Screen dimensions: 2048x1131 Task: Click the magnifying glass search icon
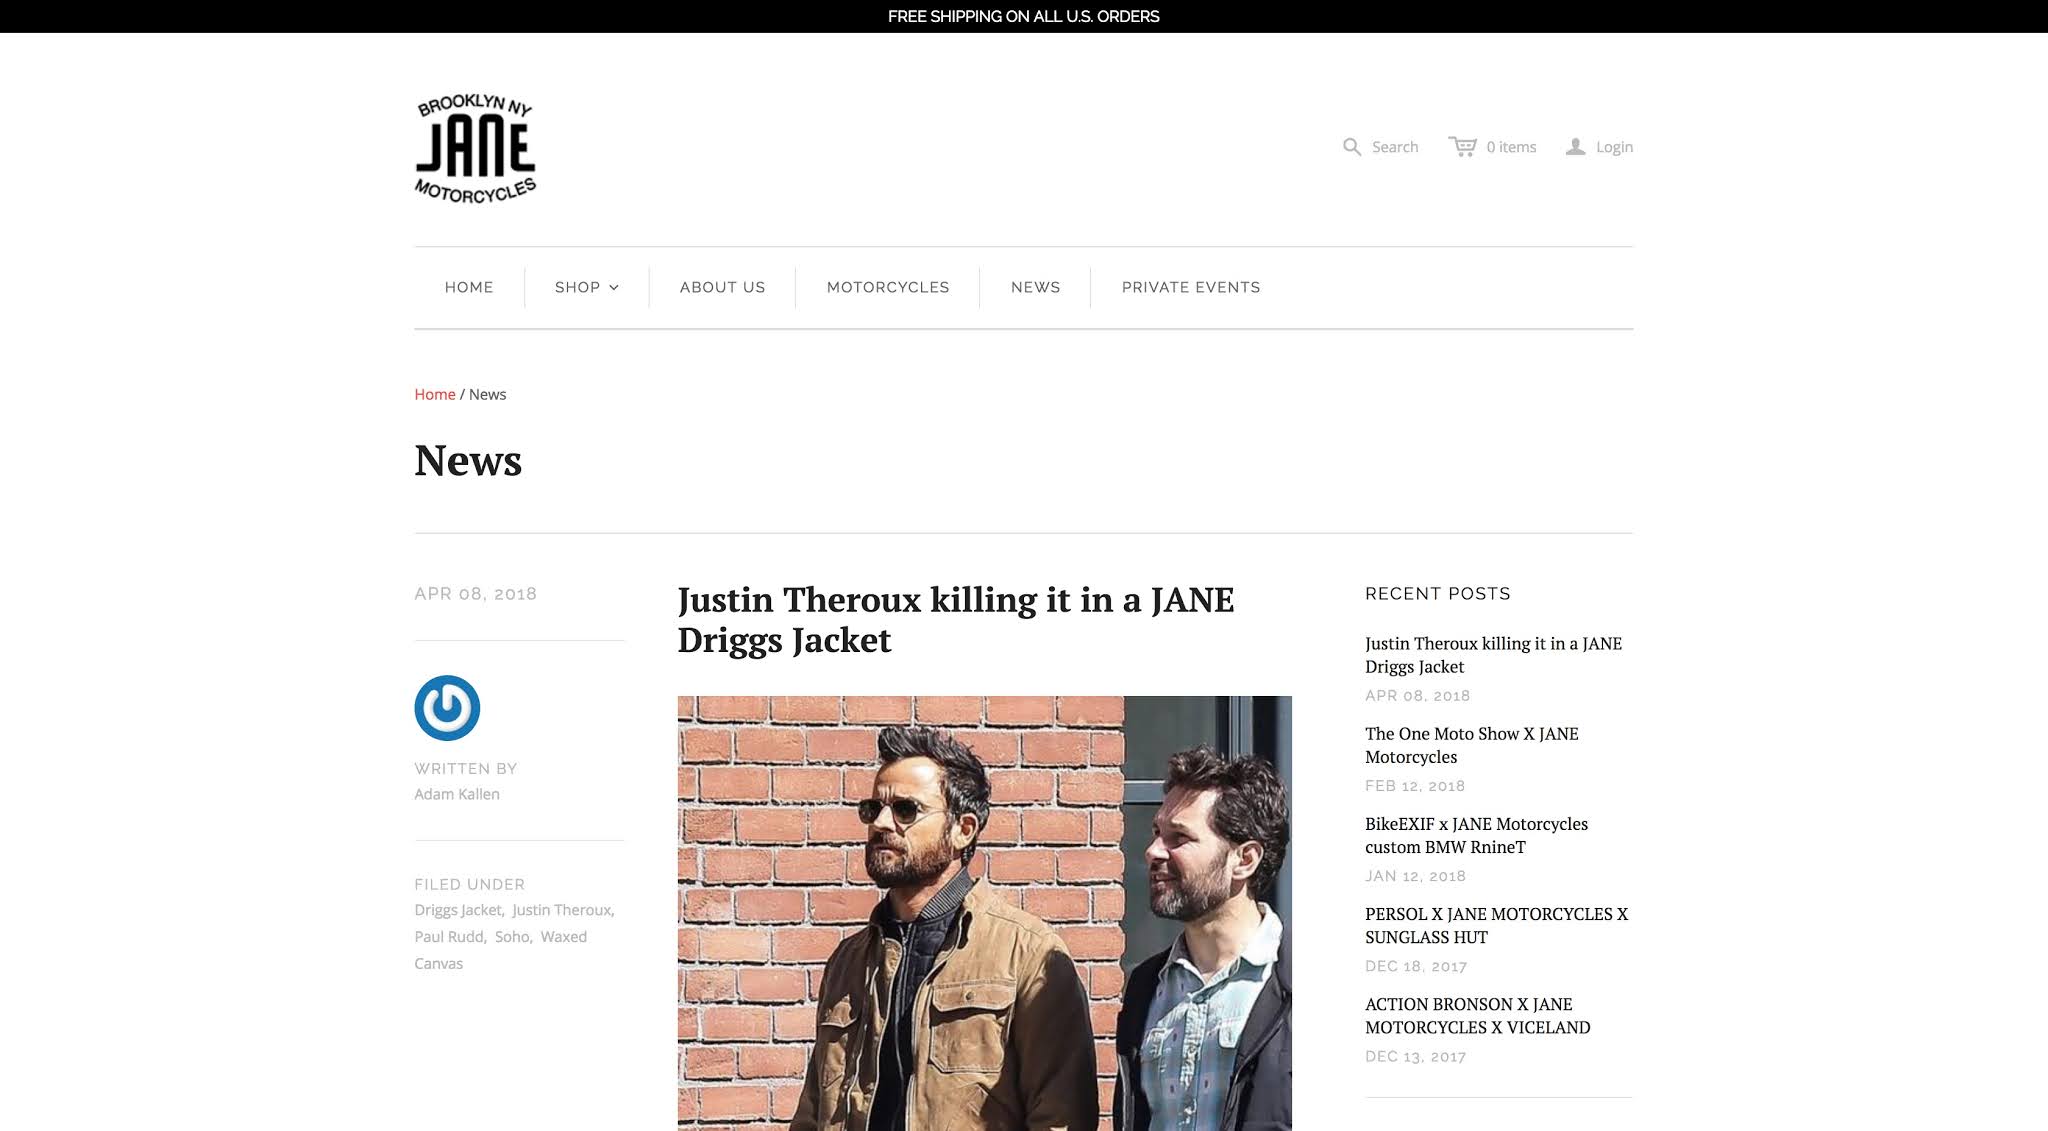(x=1351, y=147)
